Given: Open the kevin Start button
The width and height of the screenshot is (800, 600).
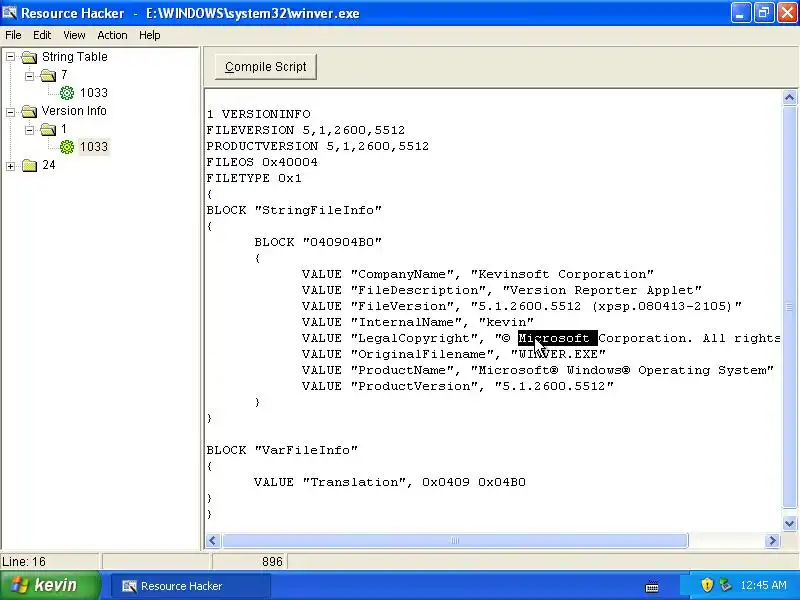Looking at the screenshot, I should coord(50,585).
